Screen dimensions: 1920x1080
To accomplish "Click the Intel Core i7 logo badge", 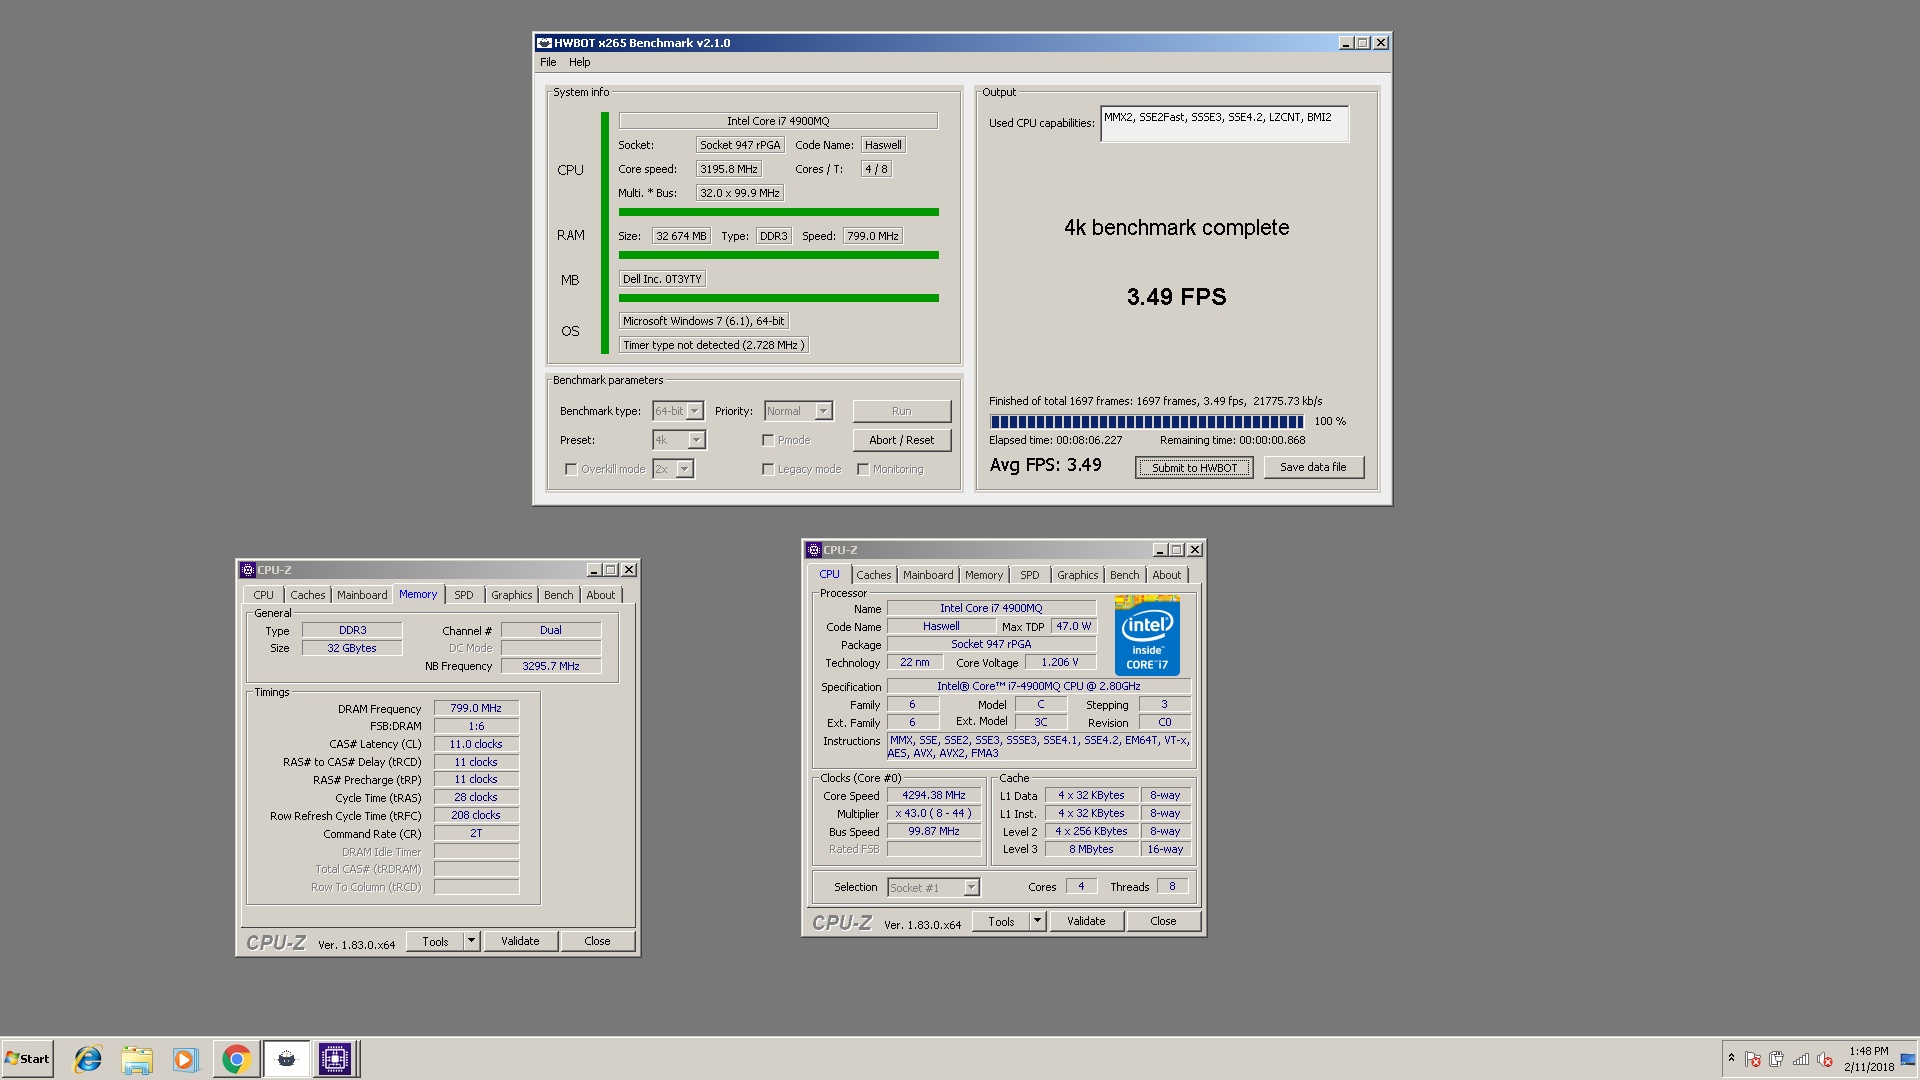I will 1147,636.
